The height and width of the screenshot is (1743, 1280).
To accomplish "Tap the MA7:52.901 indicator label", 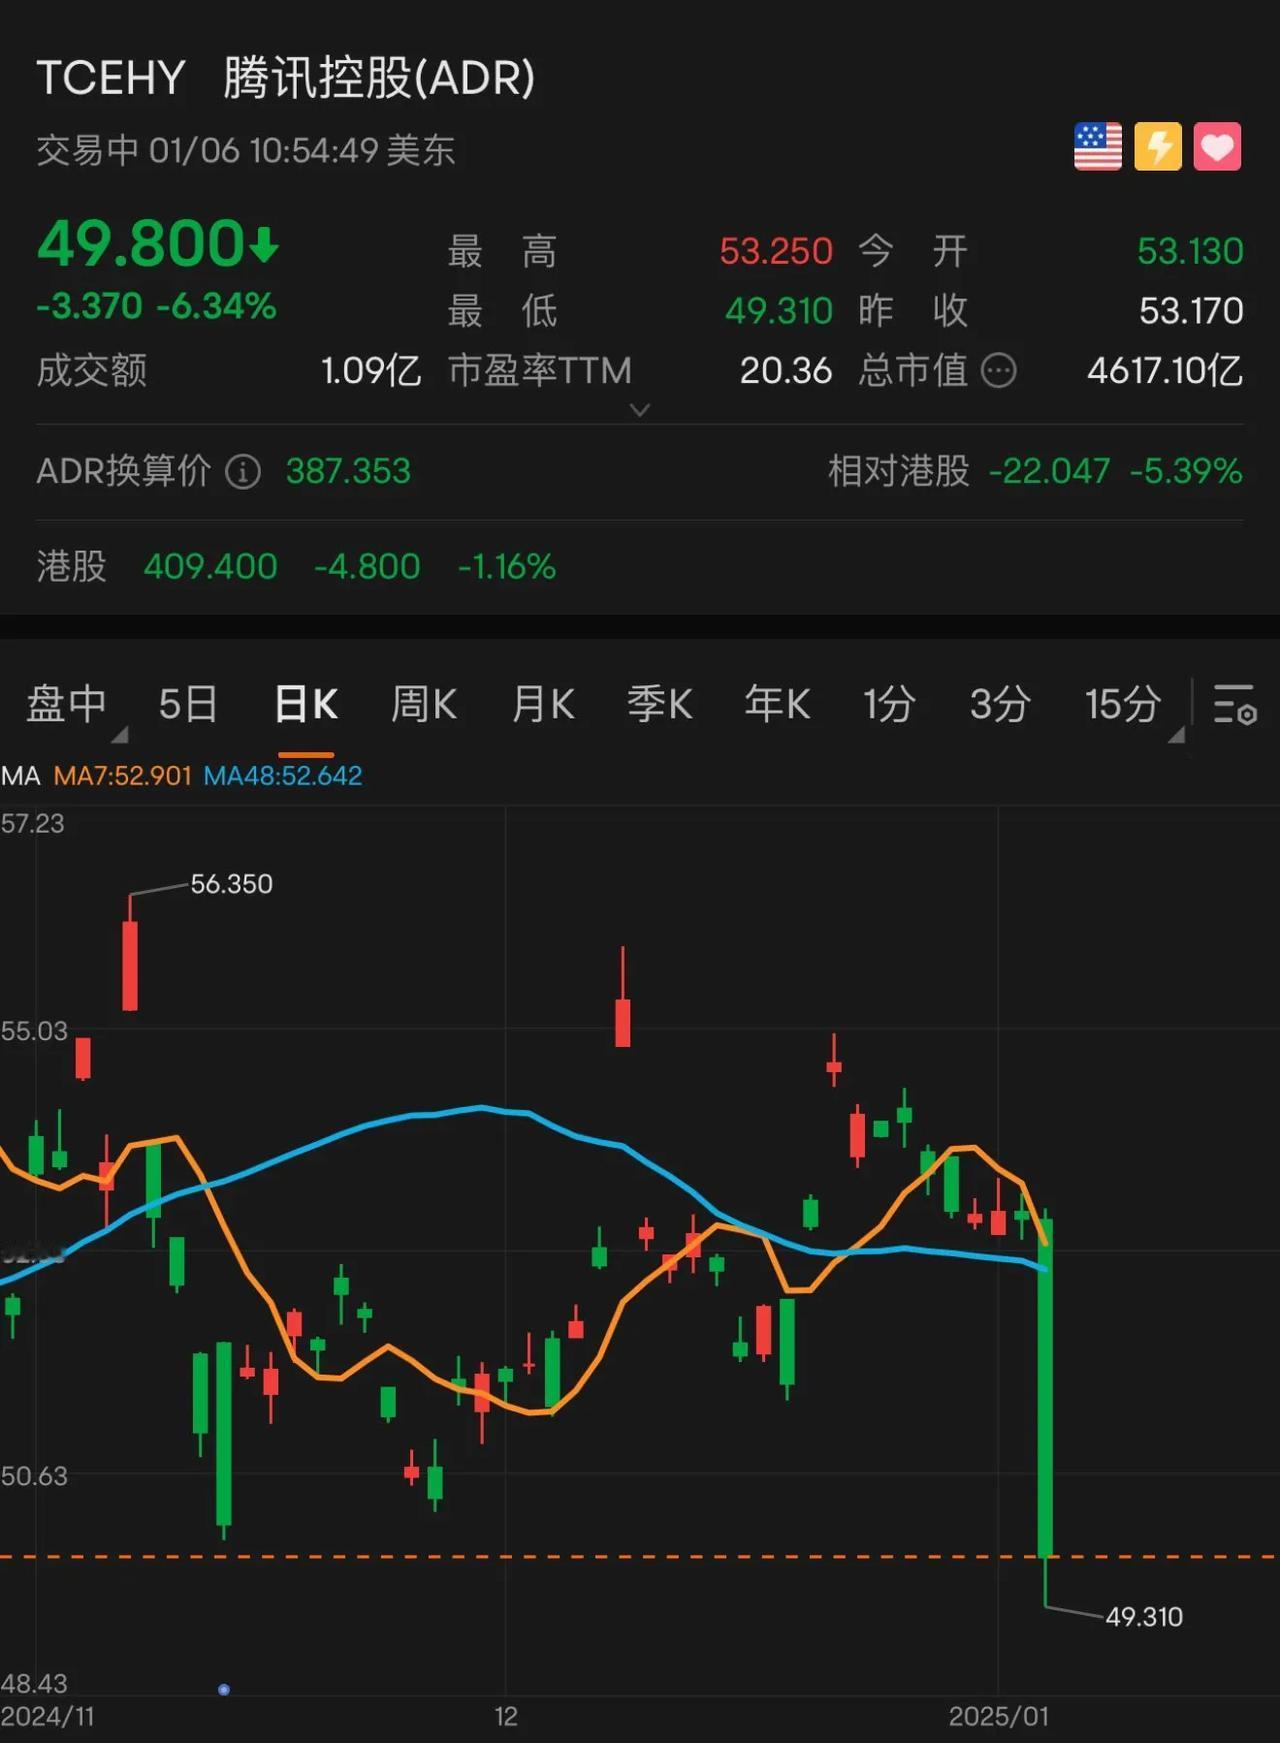I will pos(122,776).
